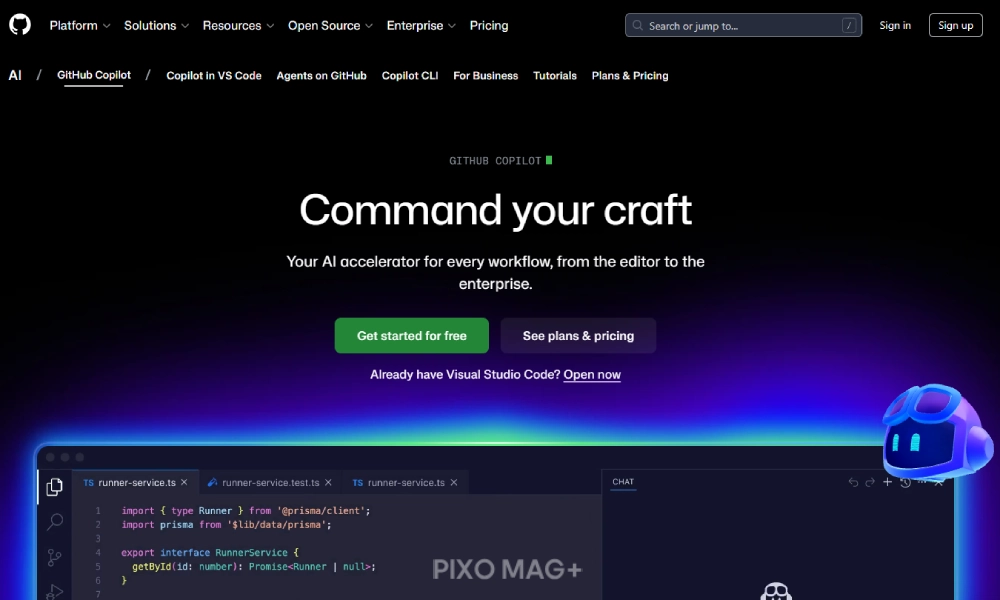Image resolution: width=1000 pixels, height=600 pixels.
Task: Click the getById(id: number) code line
Action: coord(254,566)
